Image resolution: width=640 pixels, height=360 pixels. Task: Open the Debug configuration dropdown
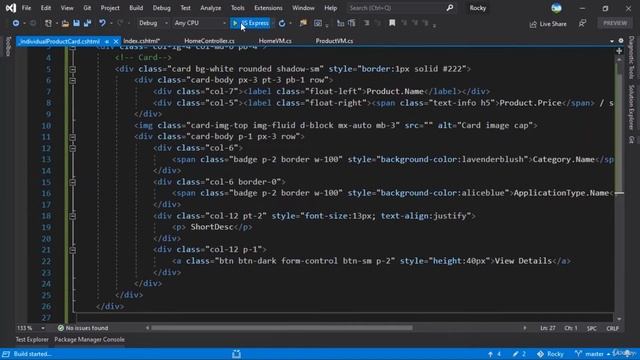153,23
